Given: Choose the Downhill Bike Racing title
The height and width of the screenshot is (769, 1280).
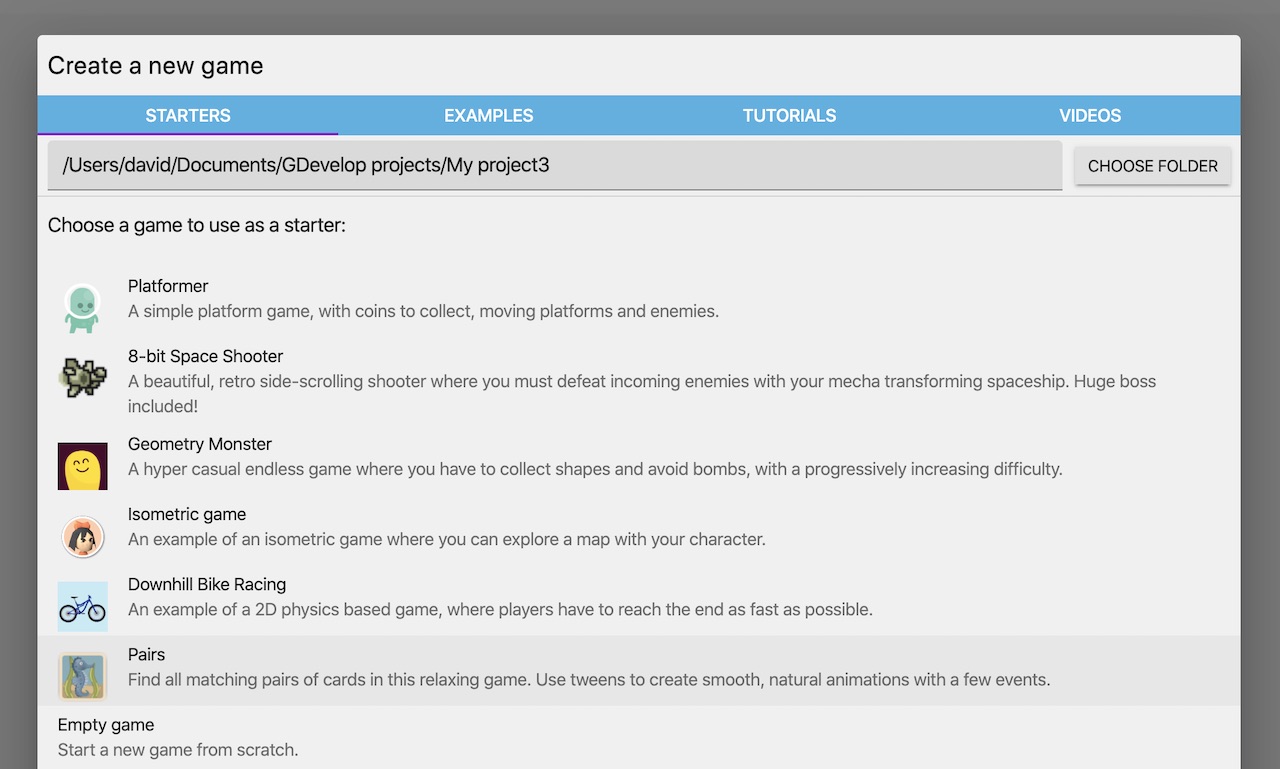Looking at the screenshot, I should pyautogui.click(x=207, y=584).
